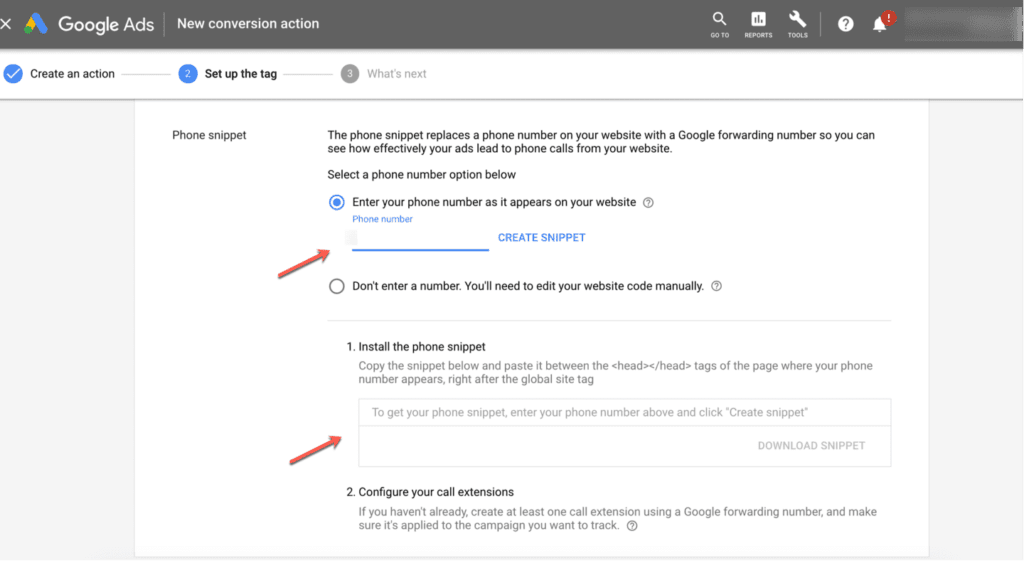Viewport: 1024px width, 575px height.
Task: Click help icon beside 'Enter your phone number'
Action: click(x=648, y=203)
